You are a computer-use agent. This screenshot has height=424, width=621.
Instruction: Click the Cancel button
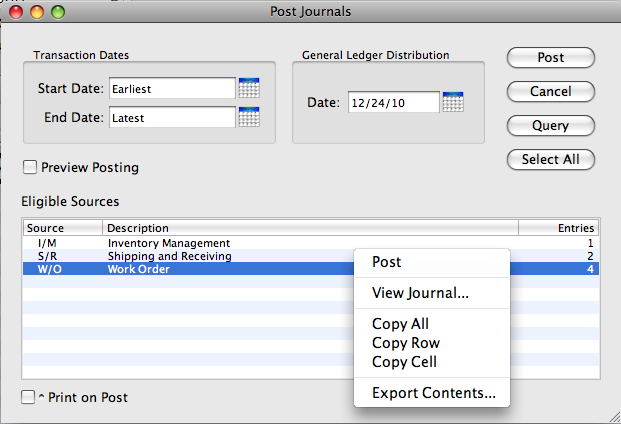click(x=551, y=92)
